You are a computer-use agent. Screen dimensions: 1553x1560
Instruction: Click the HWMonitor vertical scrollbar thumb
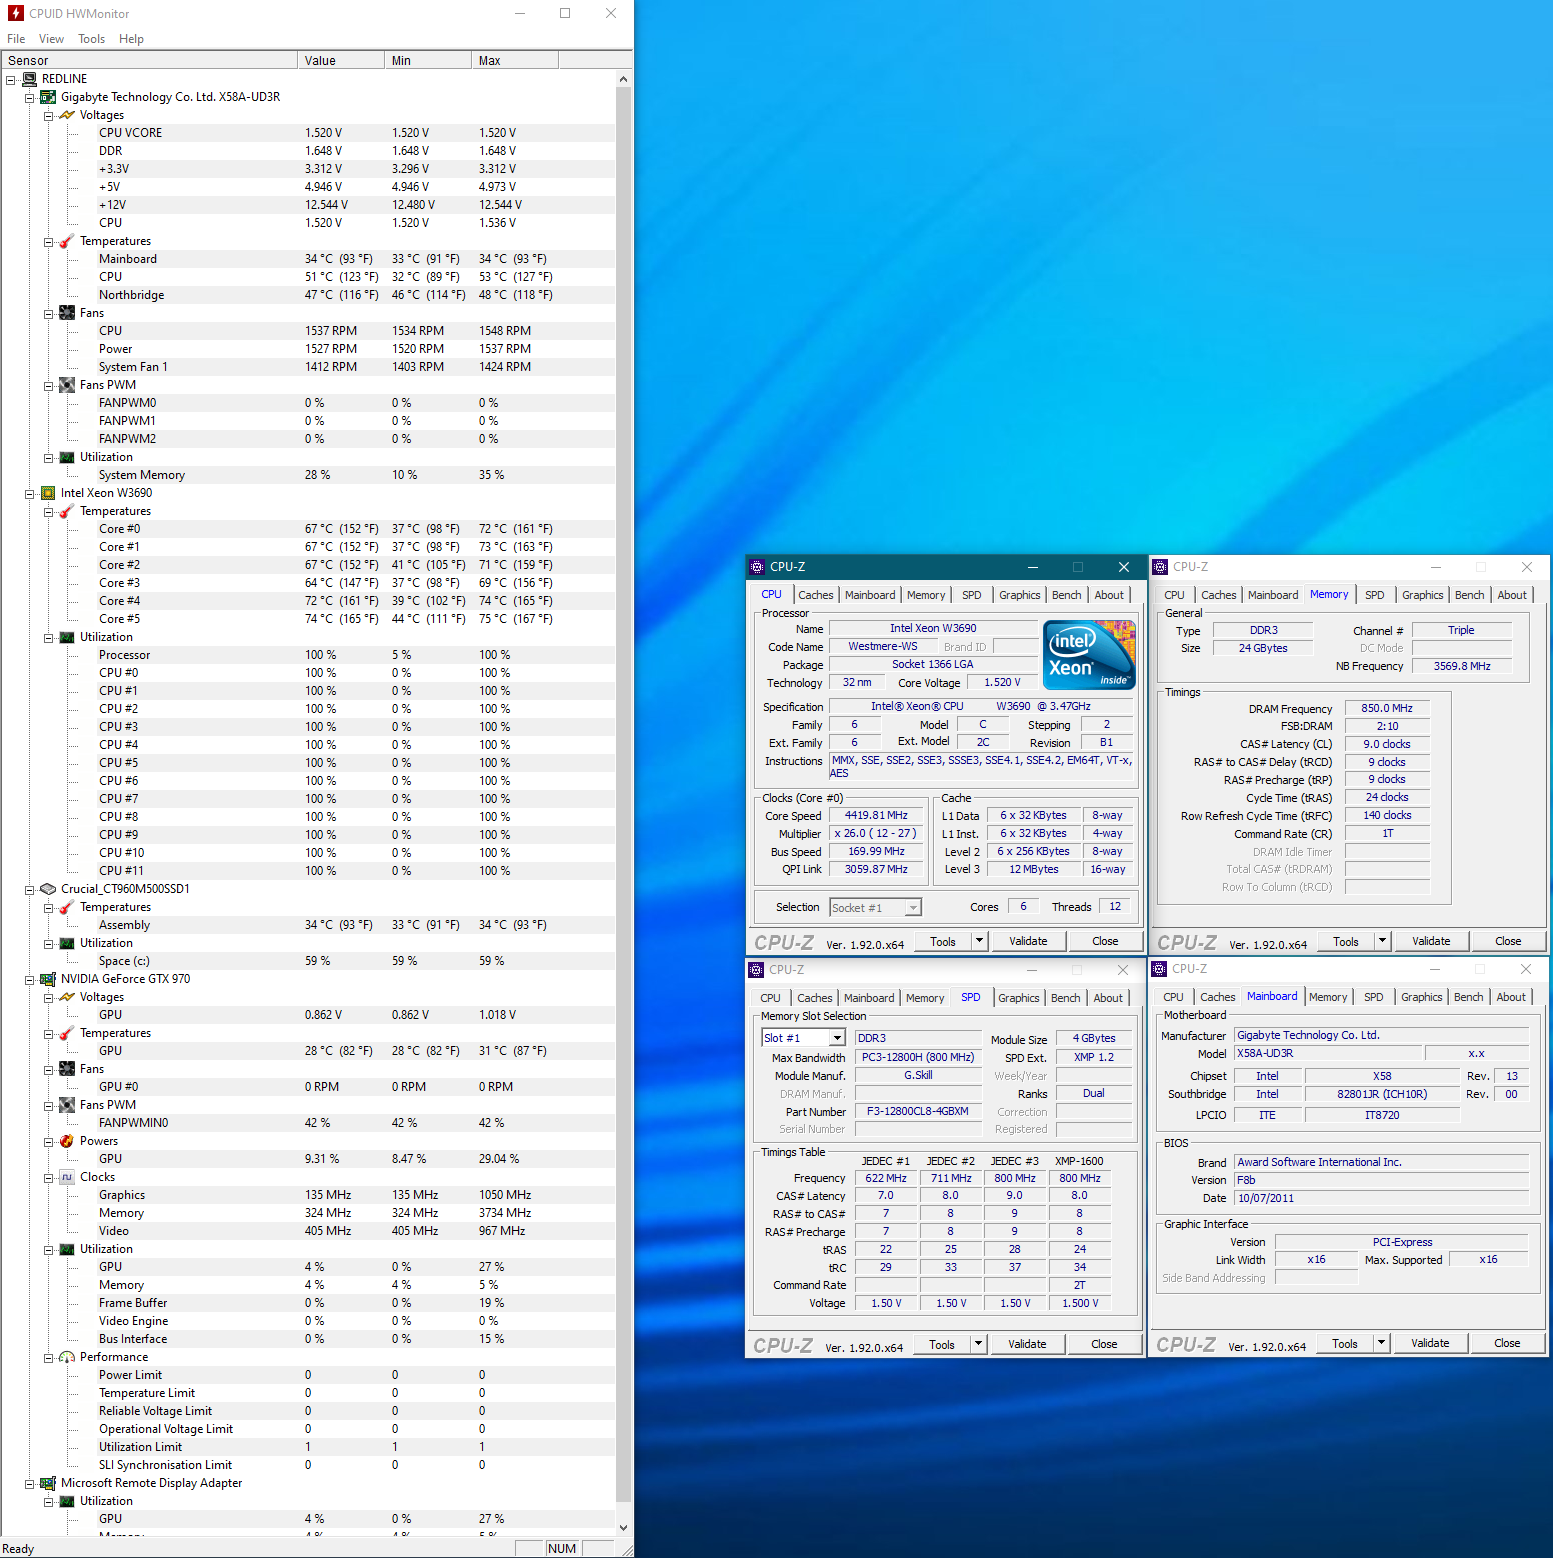(x=624, y=795)
